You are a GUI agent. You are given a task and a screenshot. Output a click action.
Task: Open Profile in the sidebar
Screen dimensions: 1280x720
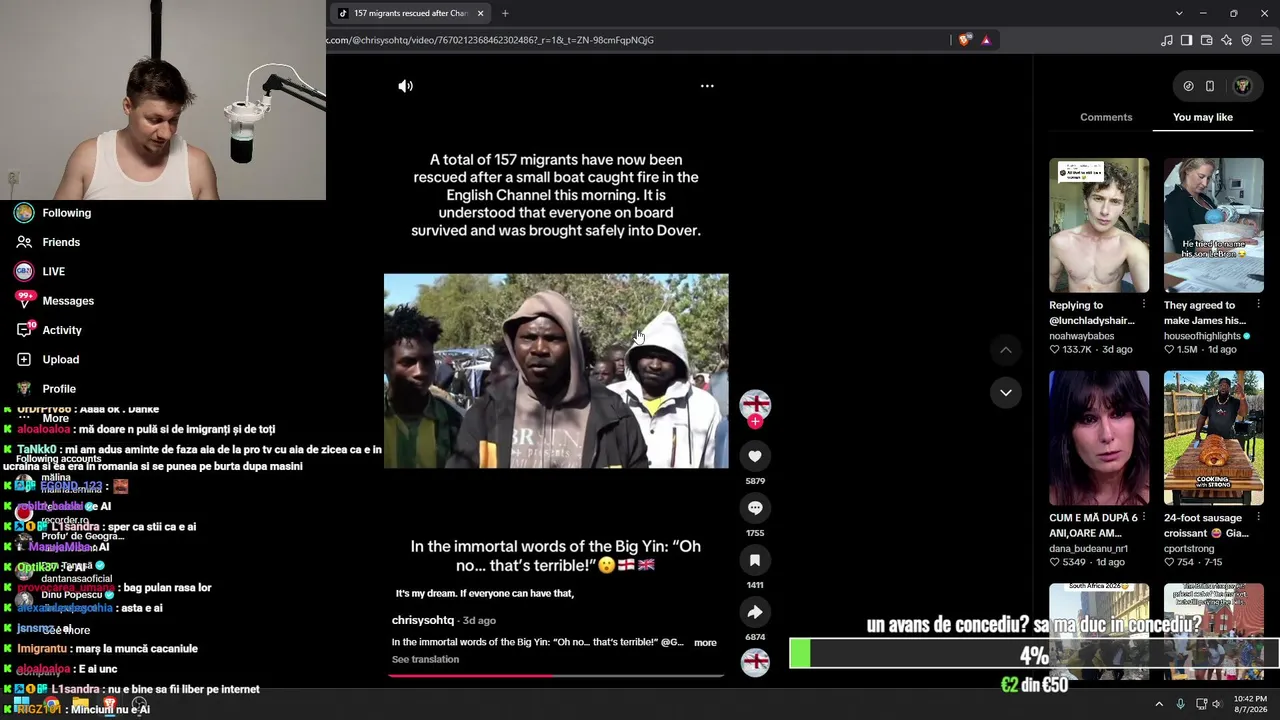45,389
